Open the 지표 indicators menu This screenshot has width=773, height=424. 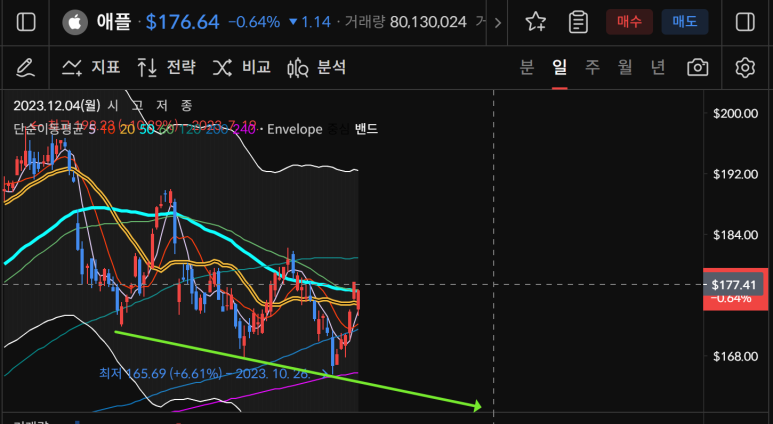coord(91,67)
